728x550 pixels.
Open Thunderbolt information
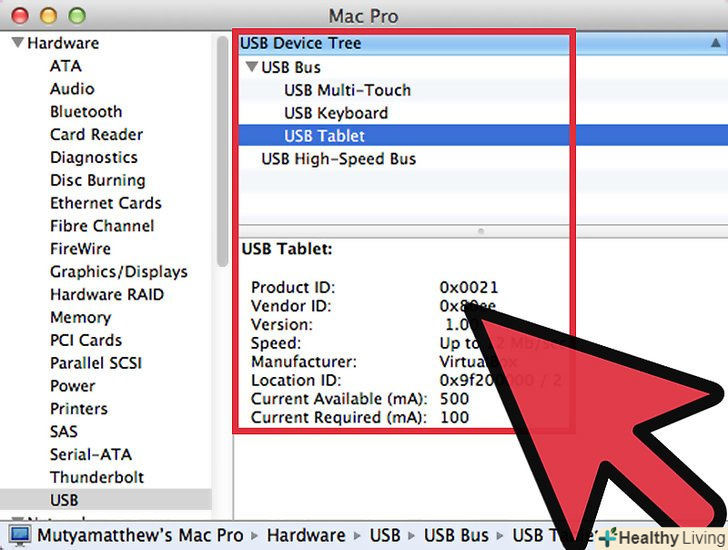point(97,477)
